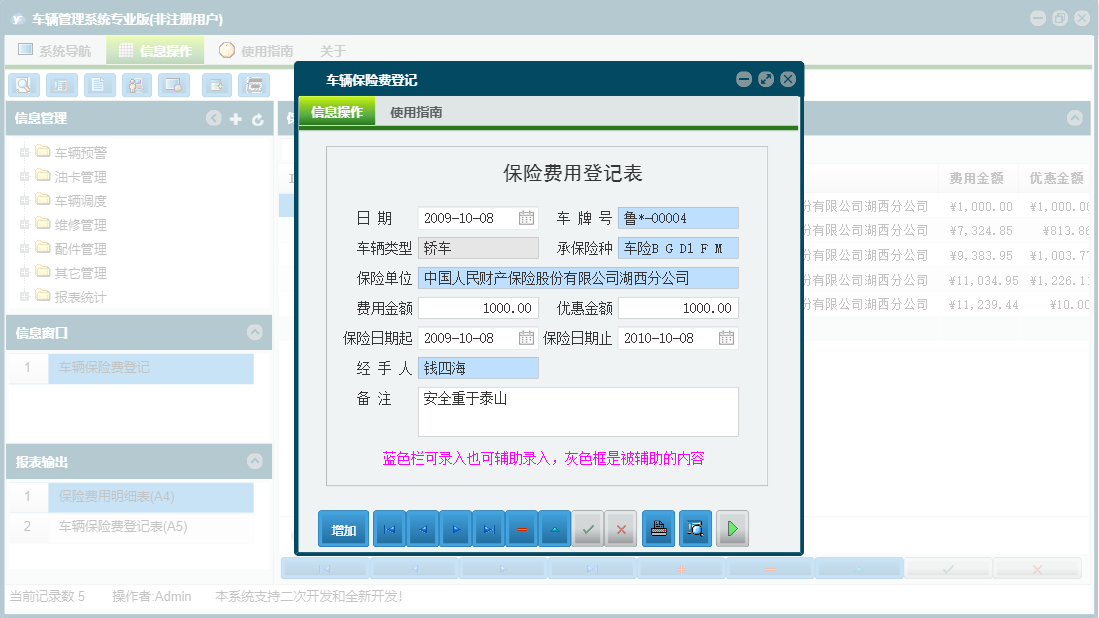Delete the current record using the red minus icon
This screenshot has height=618, width=1099.
tap(522, 528)
